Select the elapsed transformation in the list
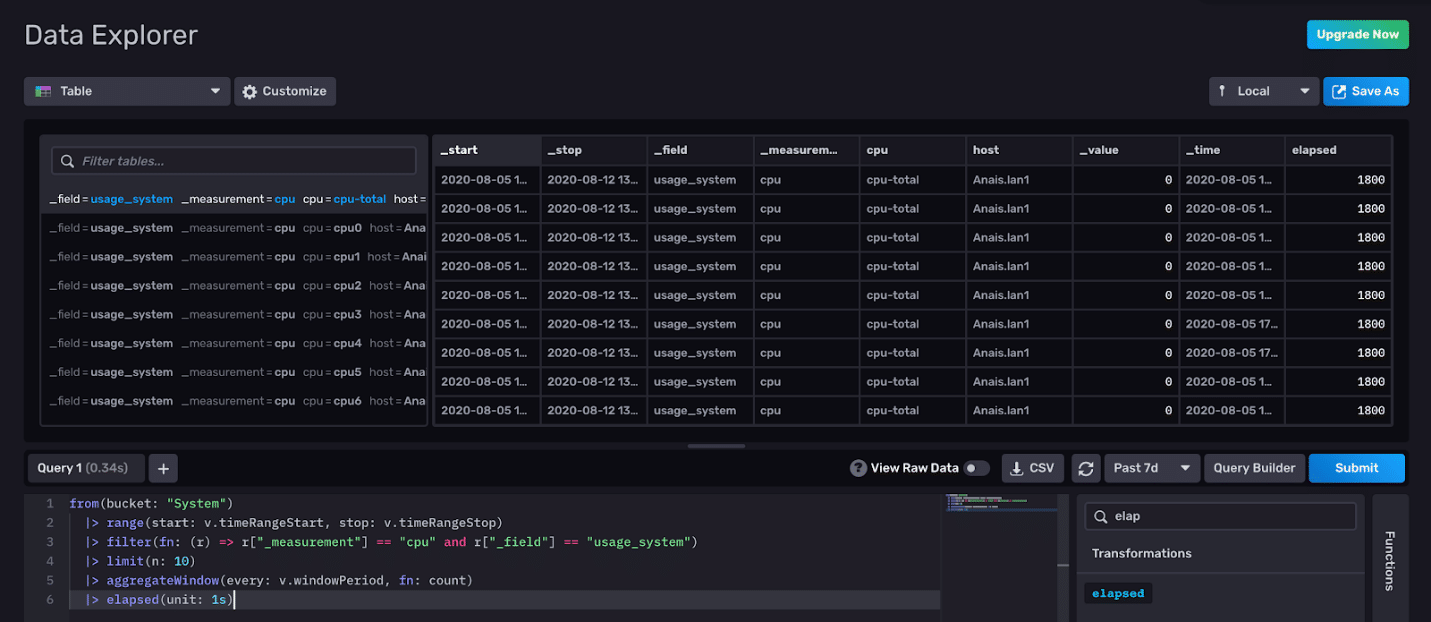Screen dimensions: 1431x622 1117,592
